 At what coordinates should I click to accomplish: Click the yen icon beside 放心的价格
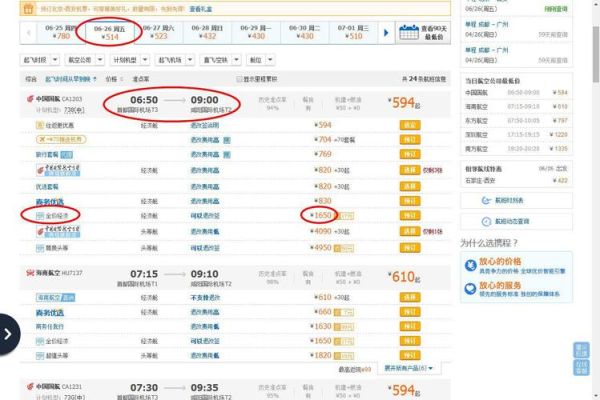pos(470,265)
